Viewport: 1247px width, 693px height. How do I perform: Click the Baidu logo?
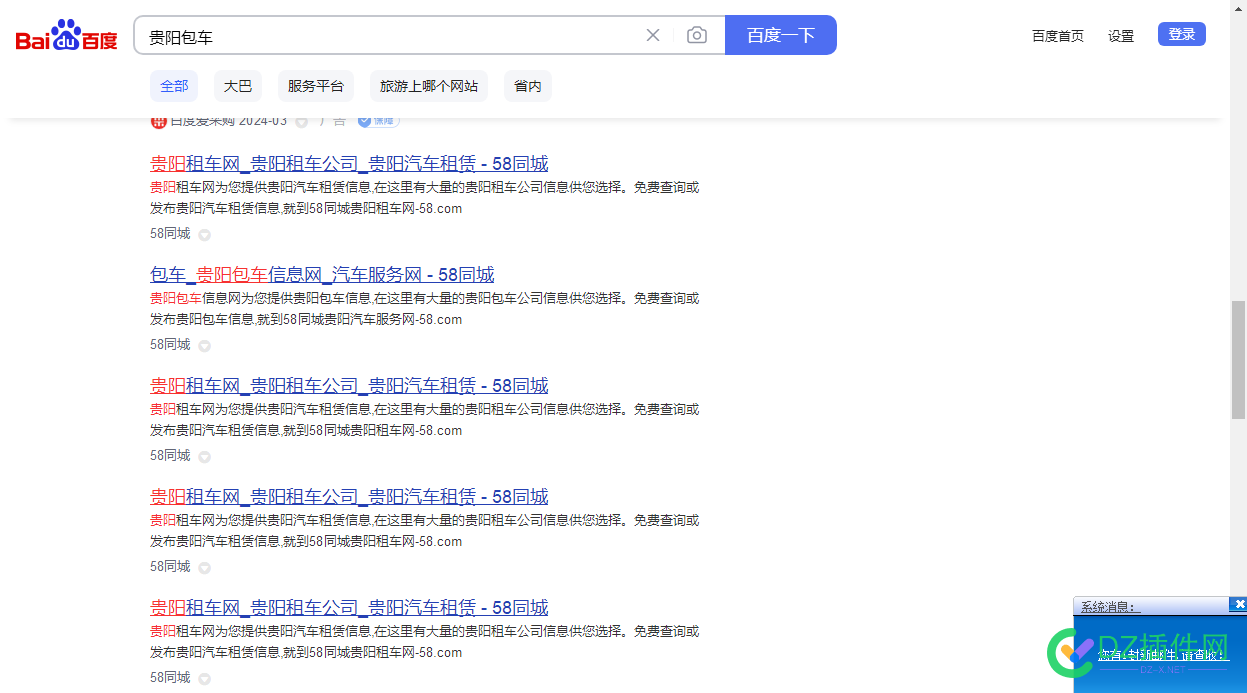coord(66,37)
